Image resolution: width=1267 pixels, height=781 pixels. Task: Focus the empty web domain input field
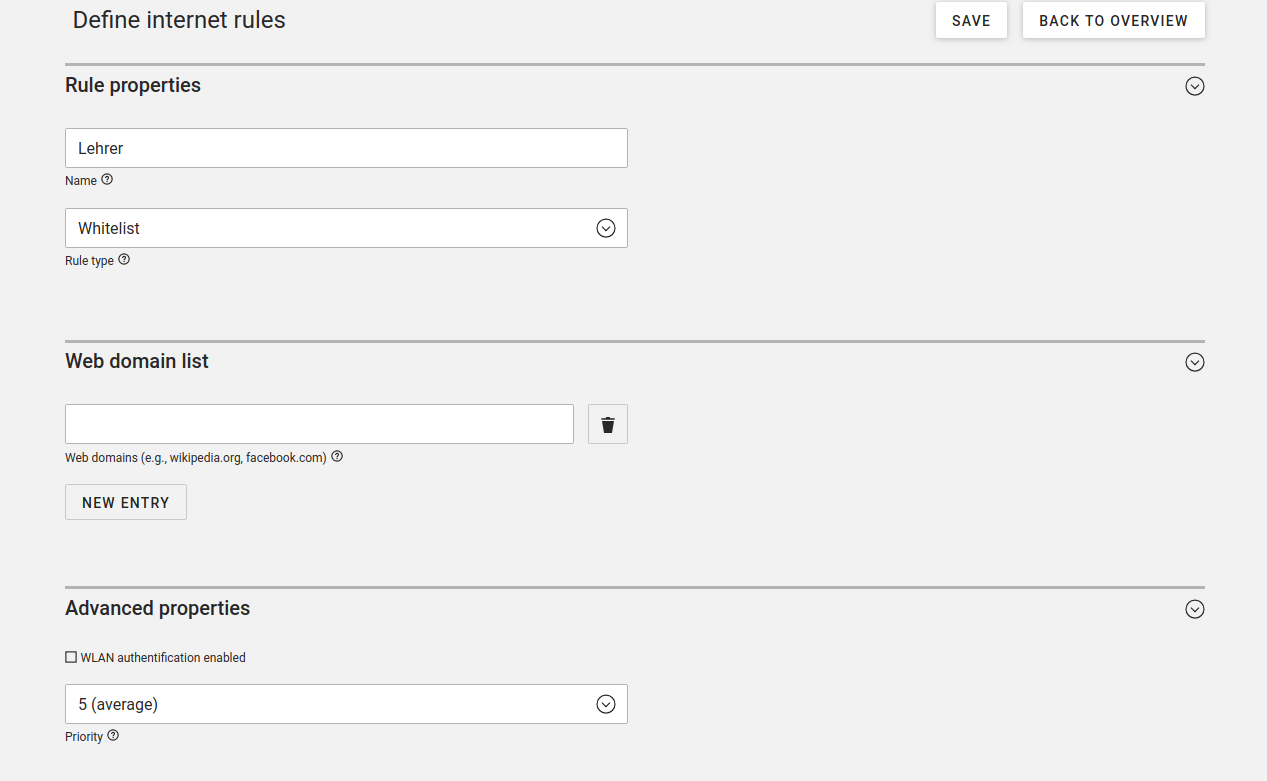319,424
